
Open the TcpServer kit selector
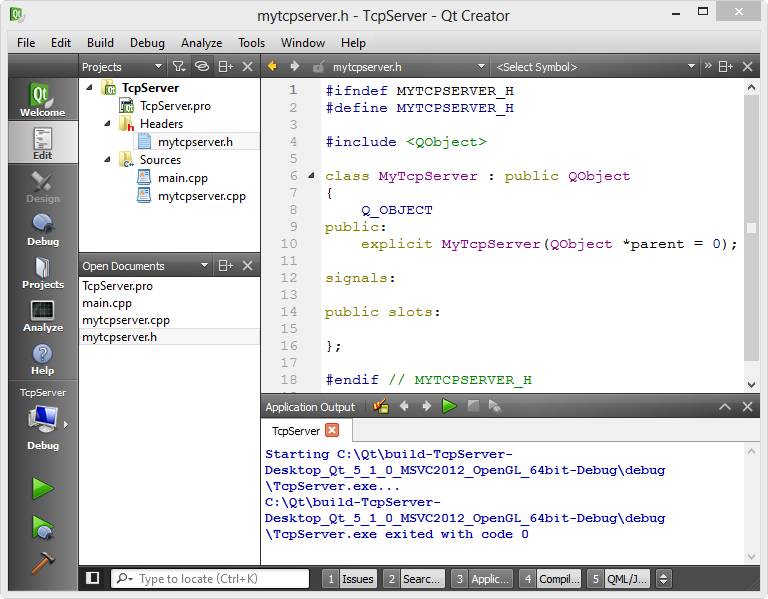point(43,418)
